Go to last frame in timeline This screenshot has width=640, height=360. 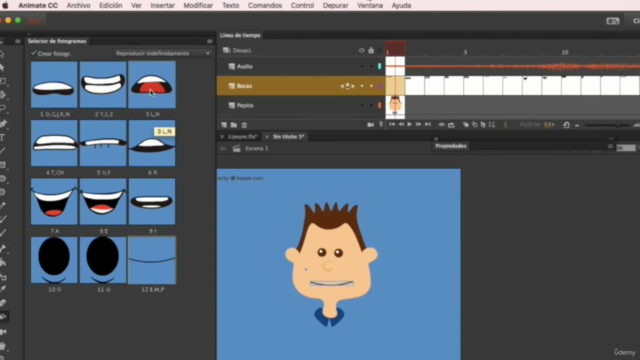pyautogui.click(x=428, y=124)
